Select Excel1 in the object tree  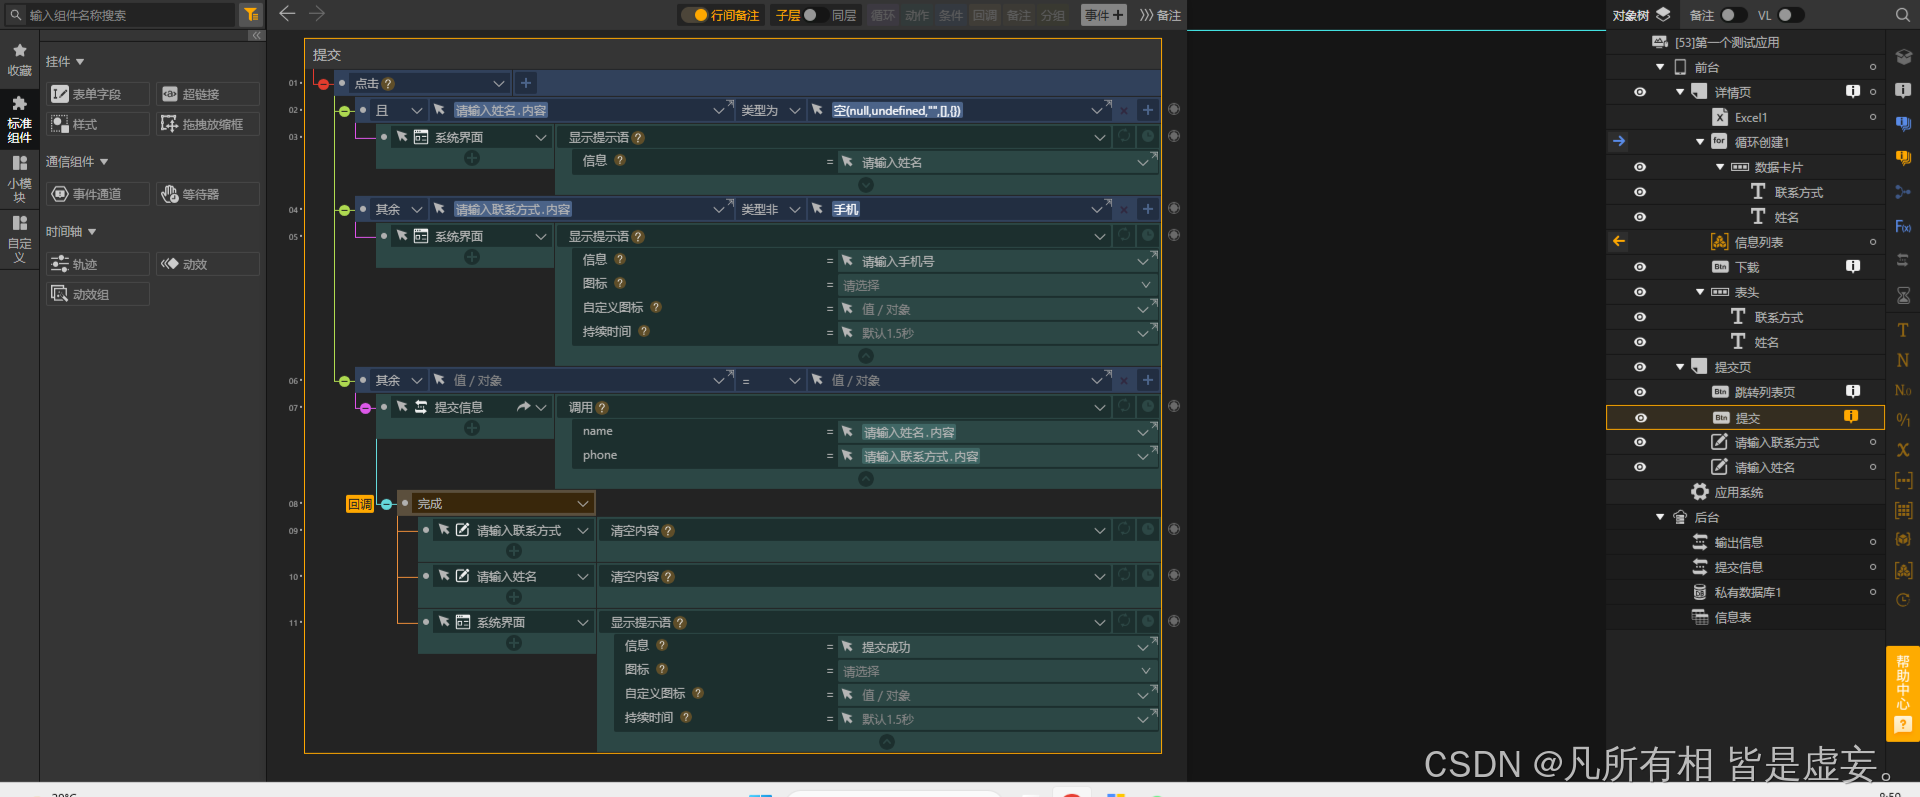[1750, 117]
